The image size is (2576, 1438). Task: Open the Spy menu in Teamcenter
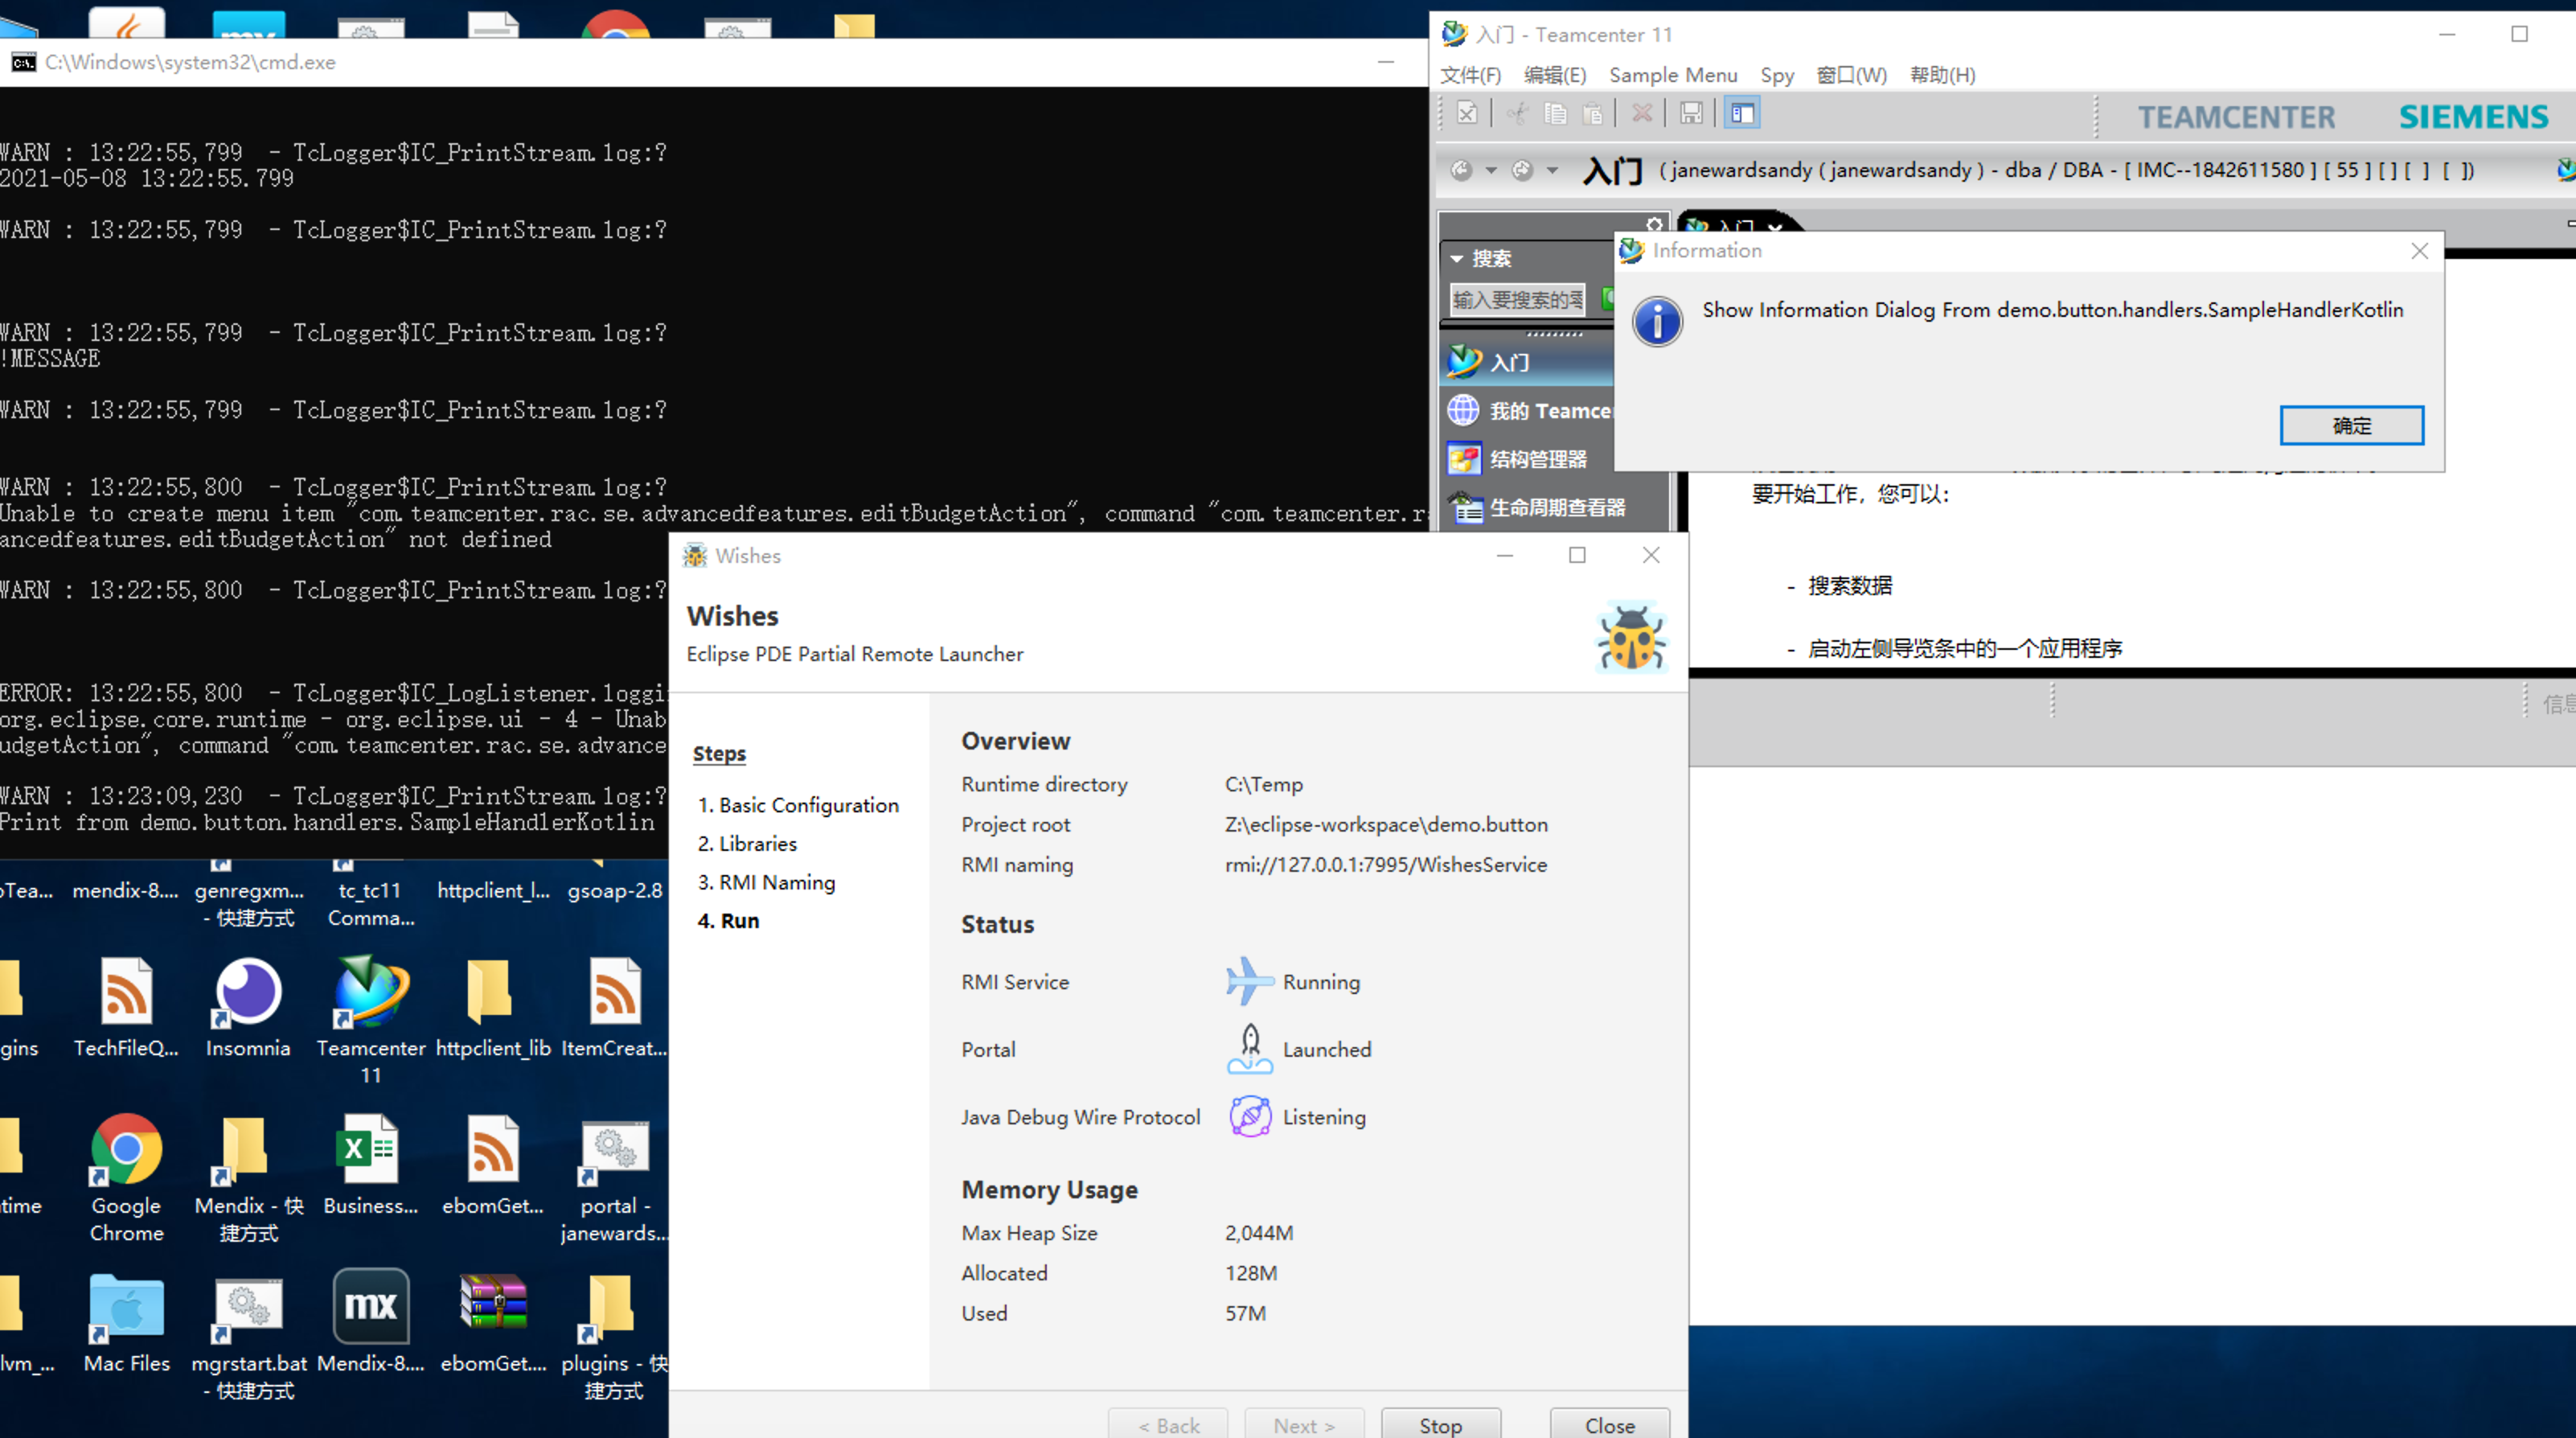tap(1776, 75)
